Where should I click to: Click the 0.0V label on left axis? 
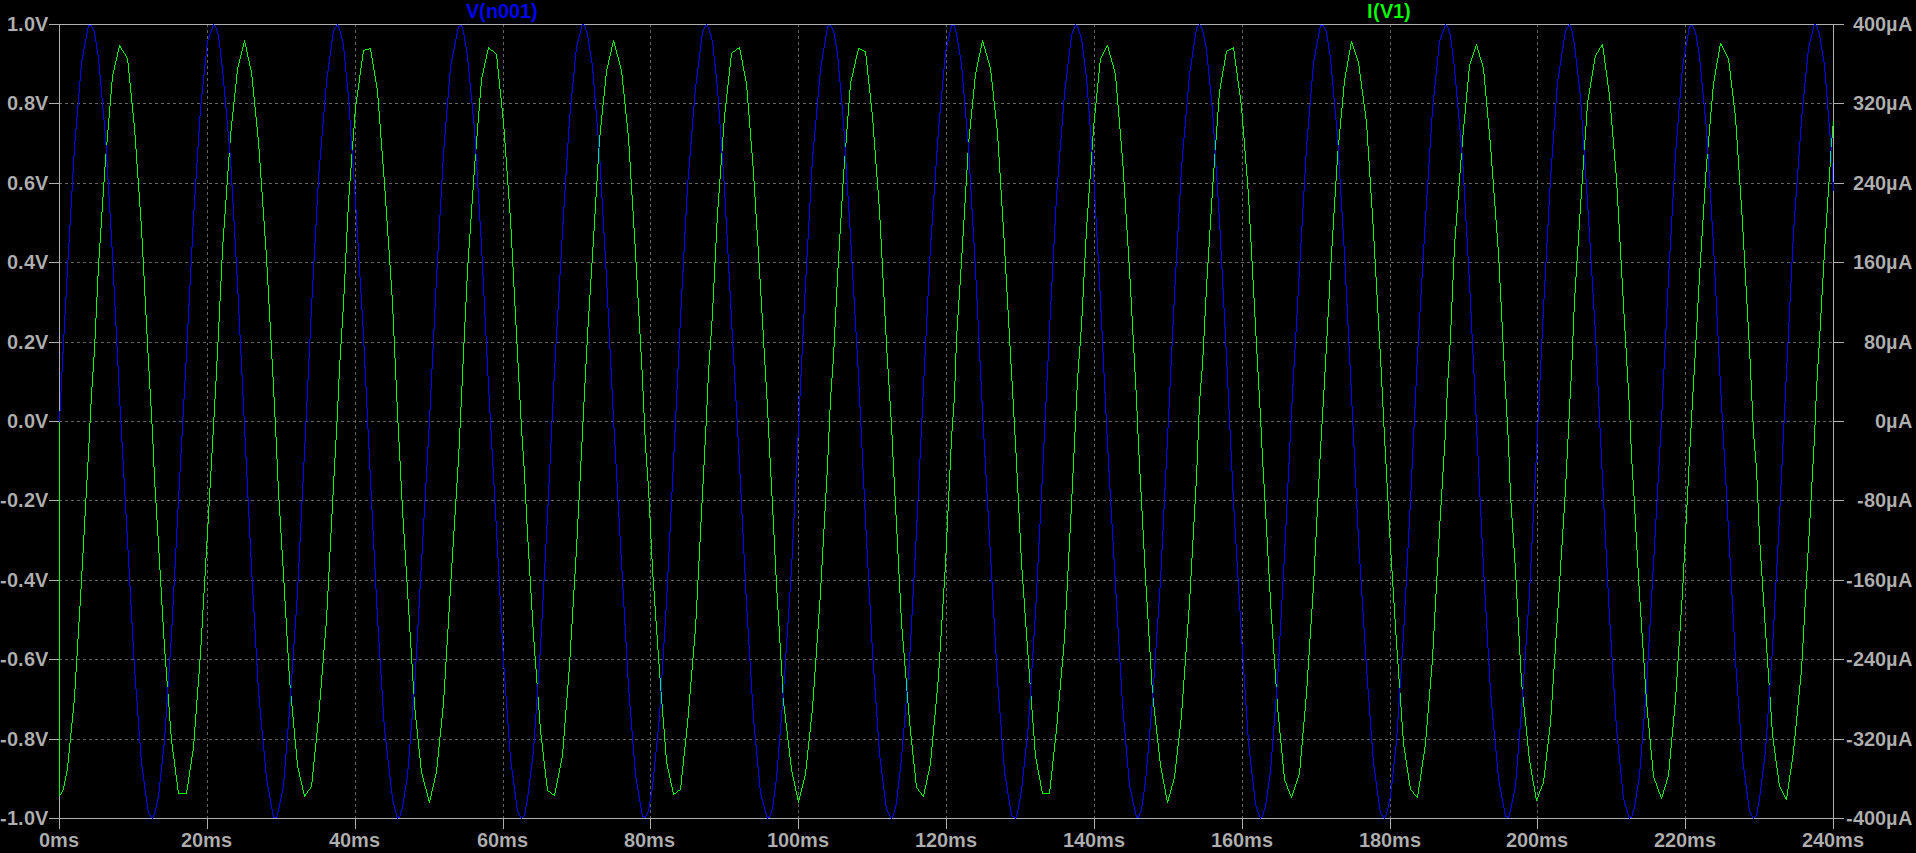(x=27, y=421)
